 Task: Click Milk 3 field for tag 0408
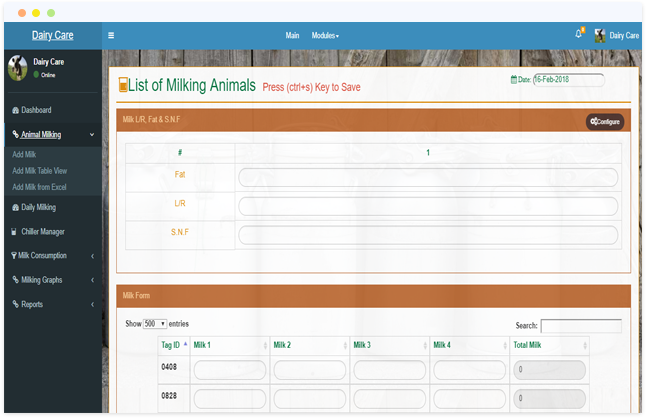coord(389,370)
